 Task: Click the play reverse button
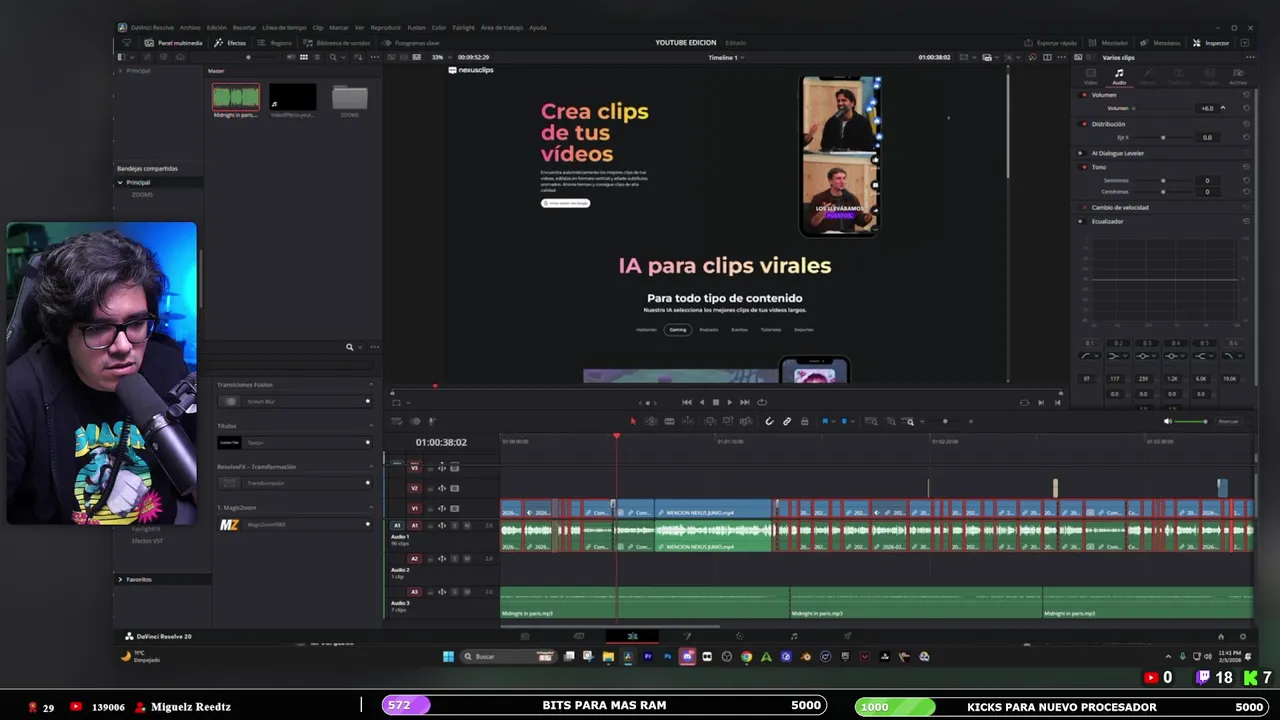[701, 402]
